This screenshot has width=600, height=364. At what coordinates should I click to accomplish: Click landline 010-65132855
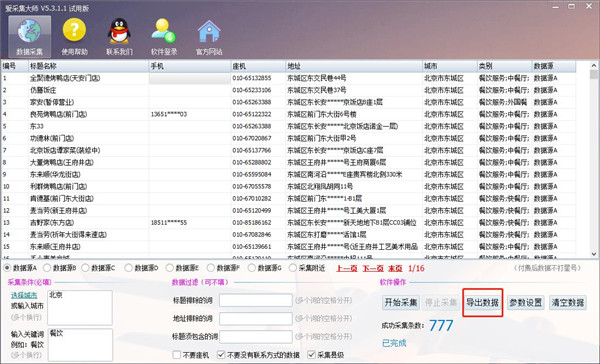pyautogui.click(x=252, y=78)
